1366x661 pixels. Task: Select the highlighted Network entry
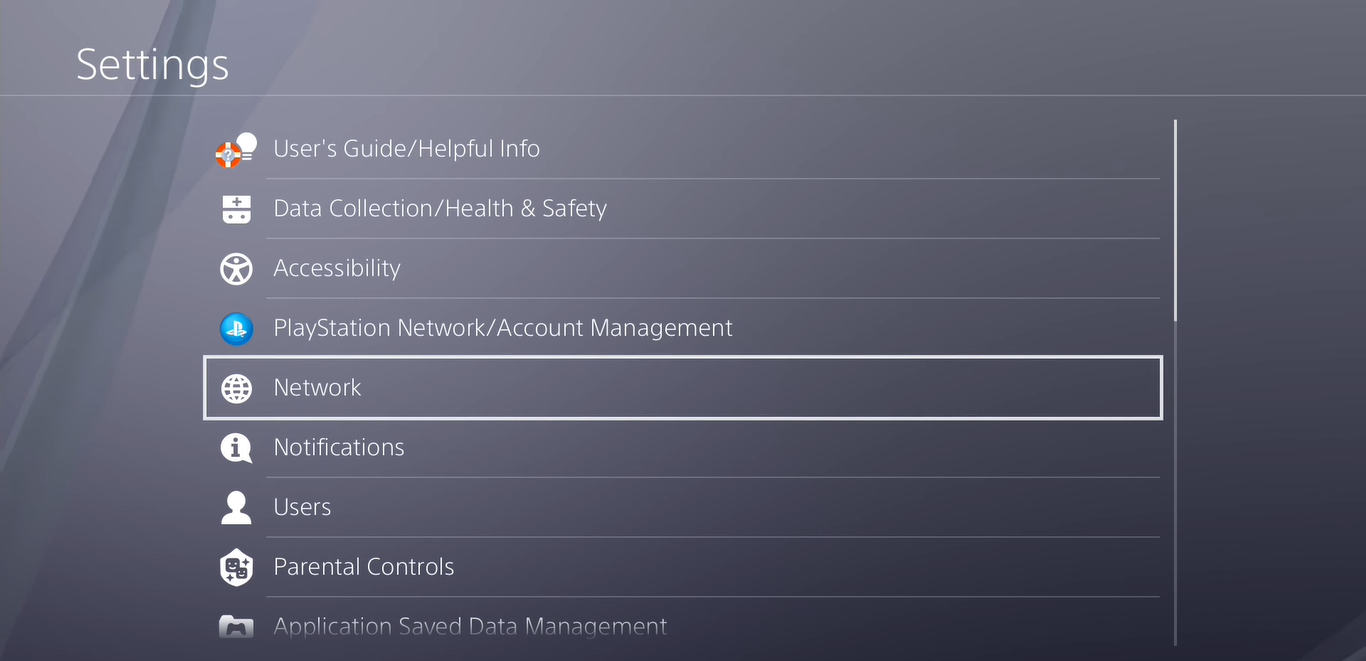click(x=683, y=387)
